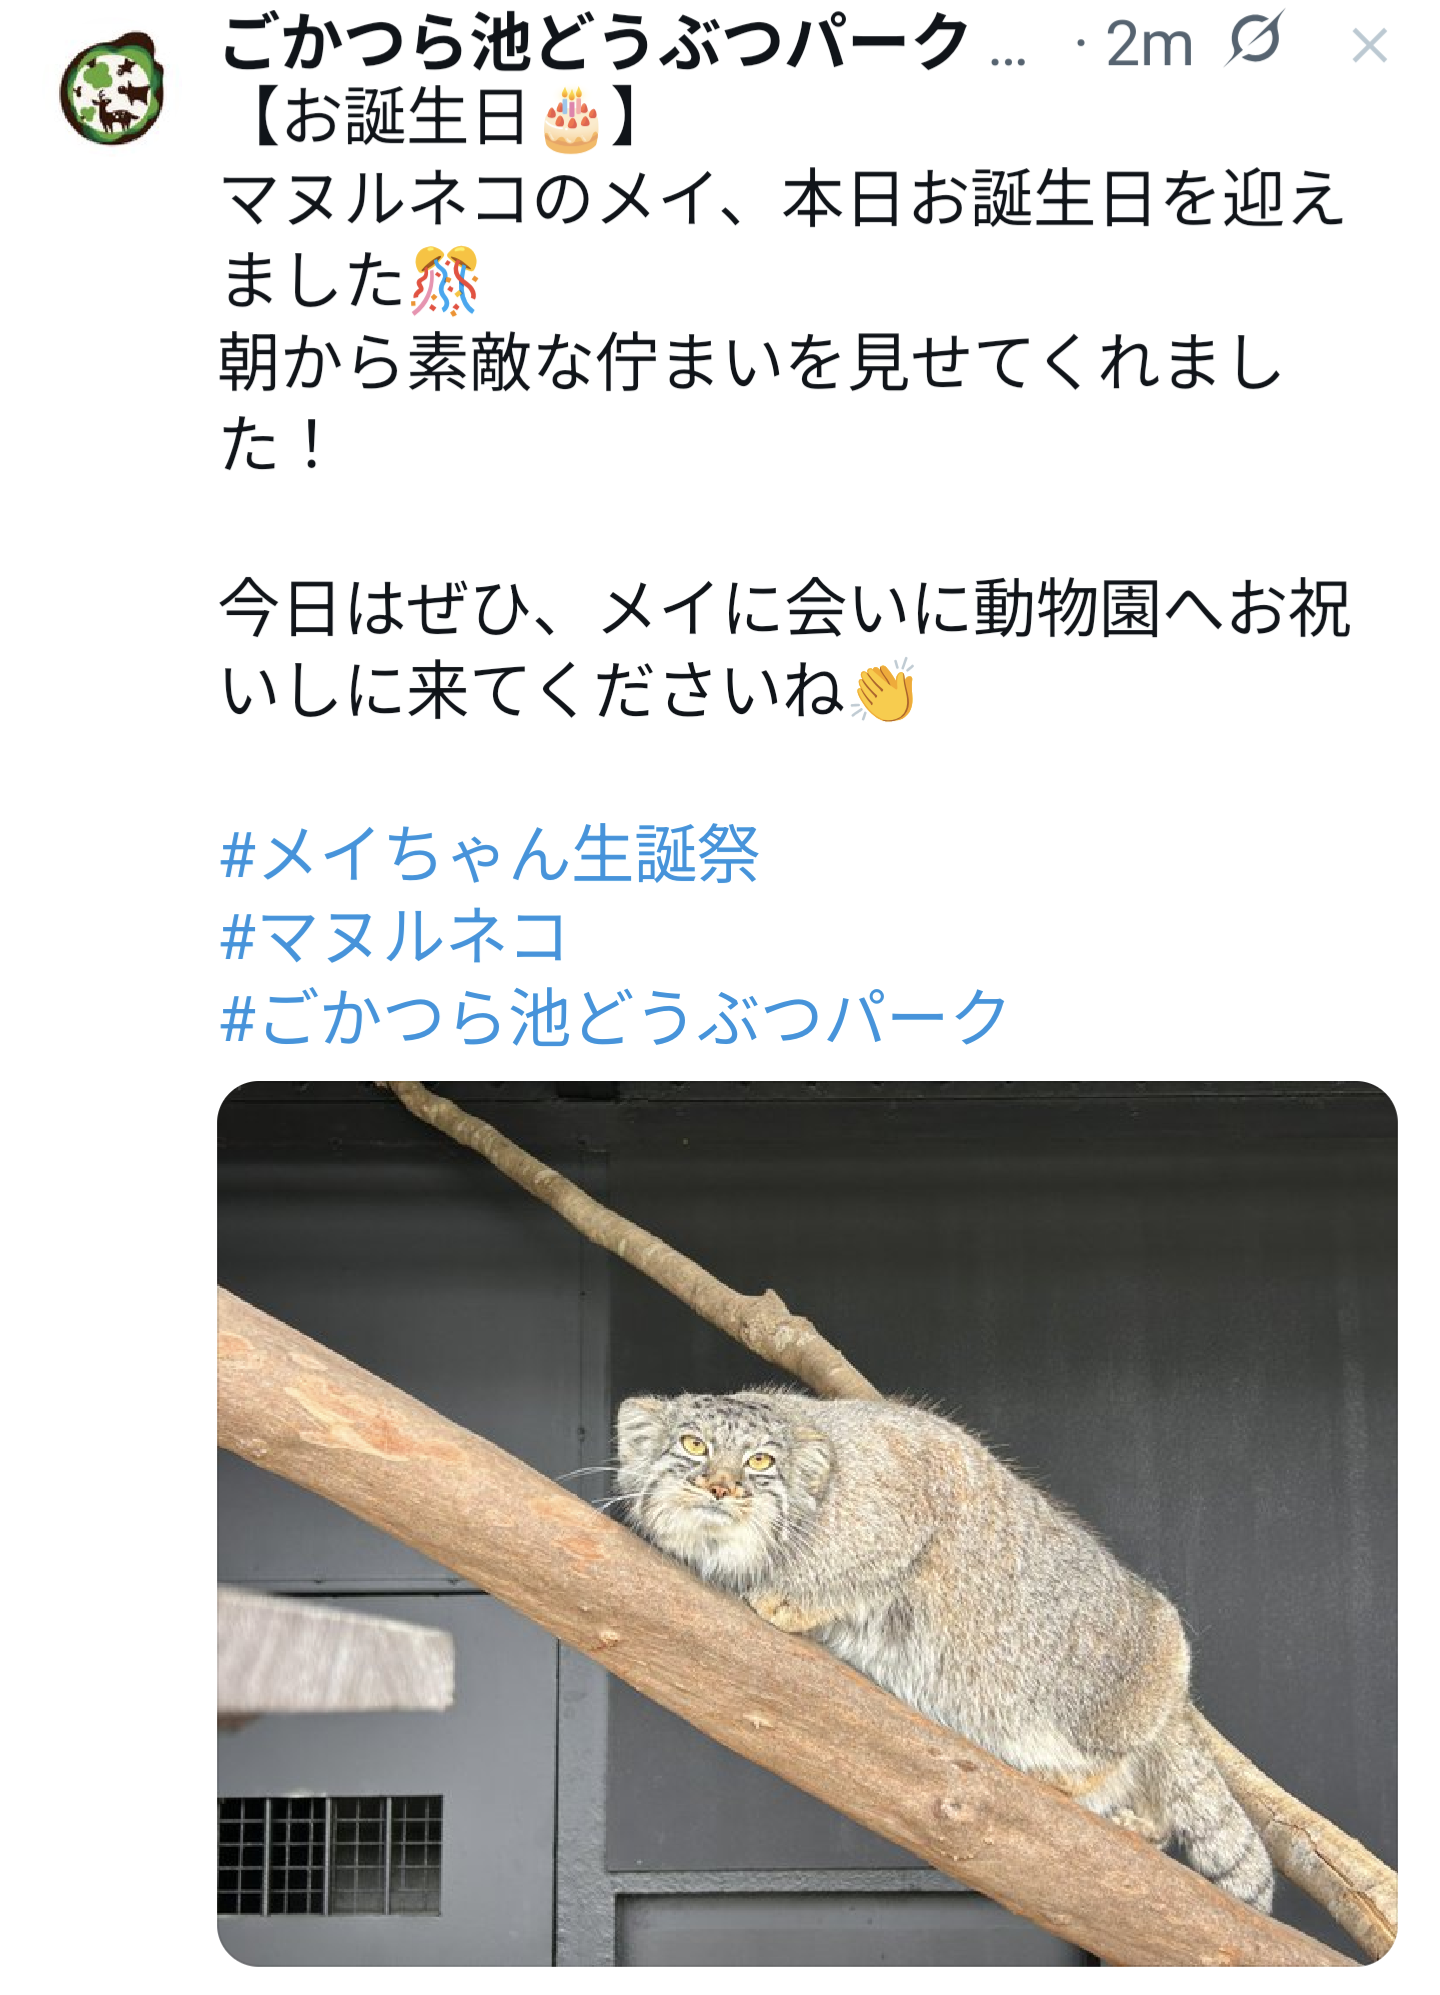Screen dimensions: 1440x1995
Task: Click the paragraph starting 今日はぜひ、メイに会いに
Action: [x=785, y=650]
